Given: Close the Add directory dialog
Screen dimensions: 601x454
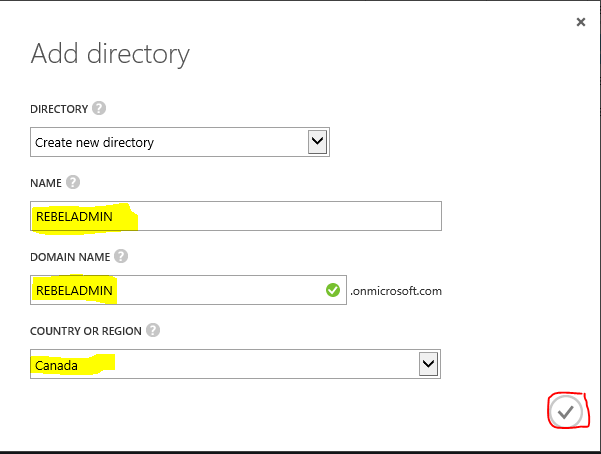Looking at the screenshot, I should tap(581, 22).
